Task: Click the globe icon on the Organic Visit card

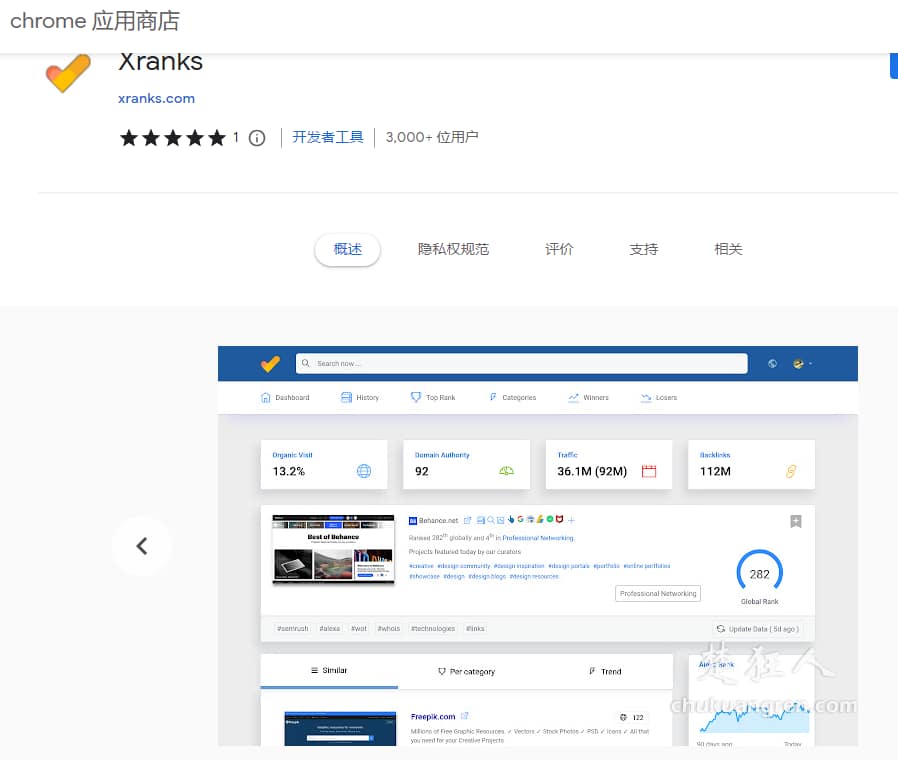Action: click(x=364, y=473)
